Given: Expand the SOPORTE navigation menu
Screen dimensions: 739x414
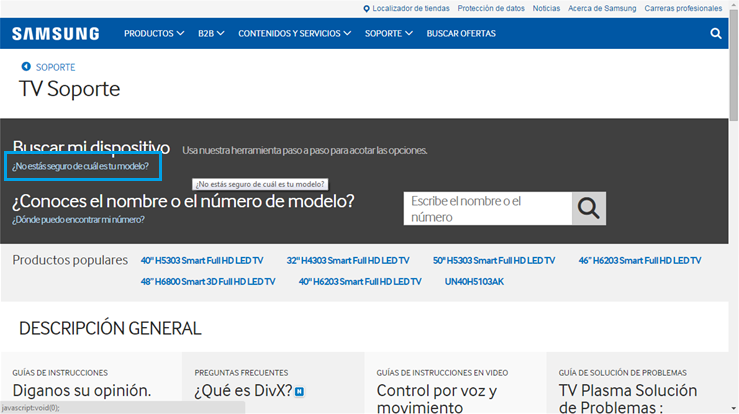Looking at the screenshot, I should [388, 33].
